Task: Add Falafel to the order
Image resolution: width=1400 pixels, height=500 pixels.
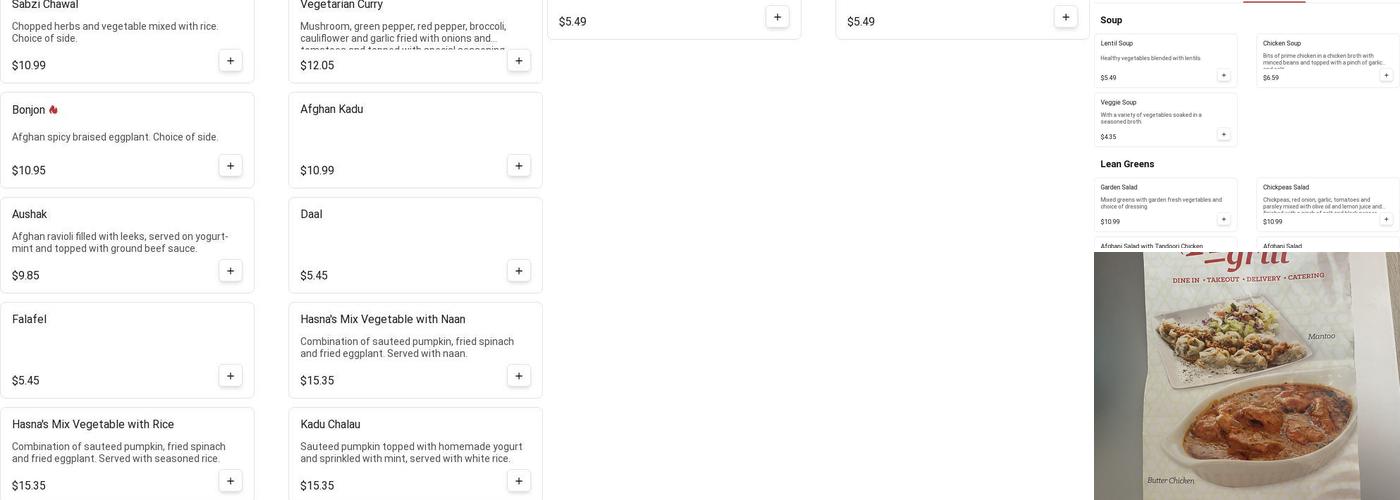Action: [x=230, y=376]
